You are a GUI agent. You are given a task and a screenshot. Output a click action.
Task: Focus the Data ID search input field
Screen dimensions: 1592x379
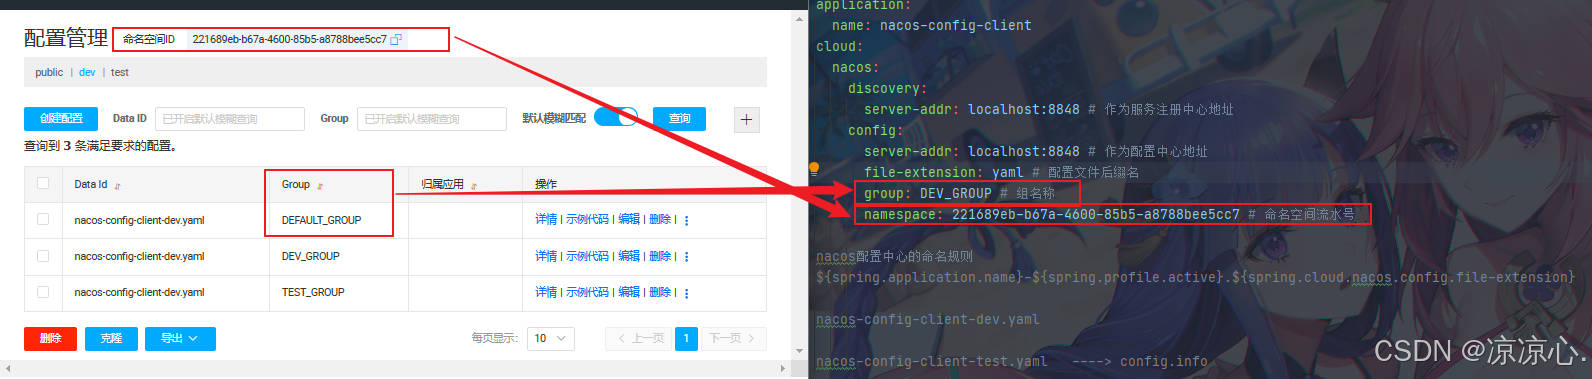coord(229,119)
